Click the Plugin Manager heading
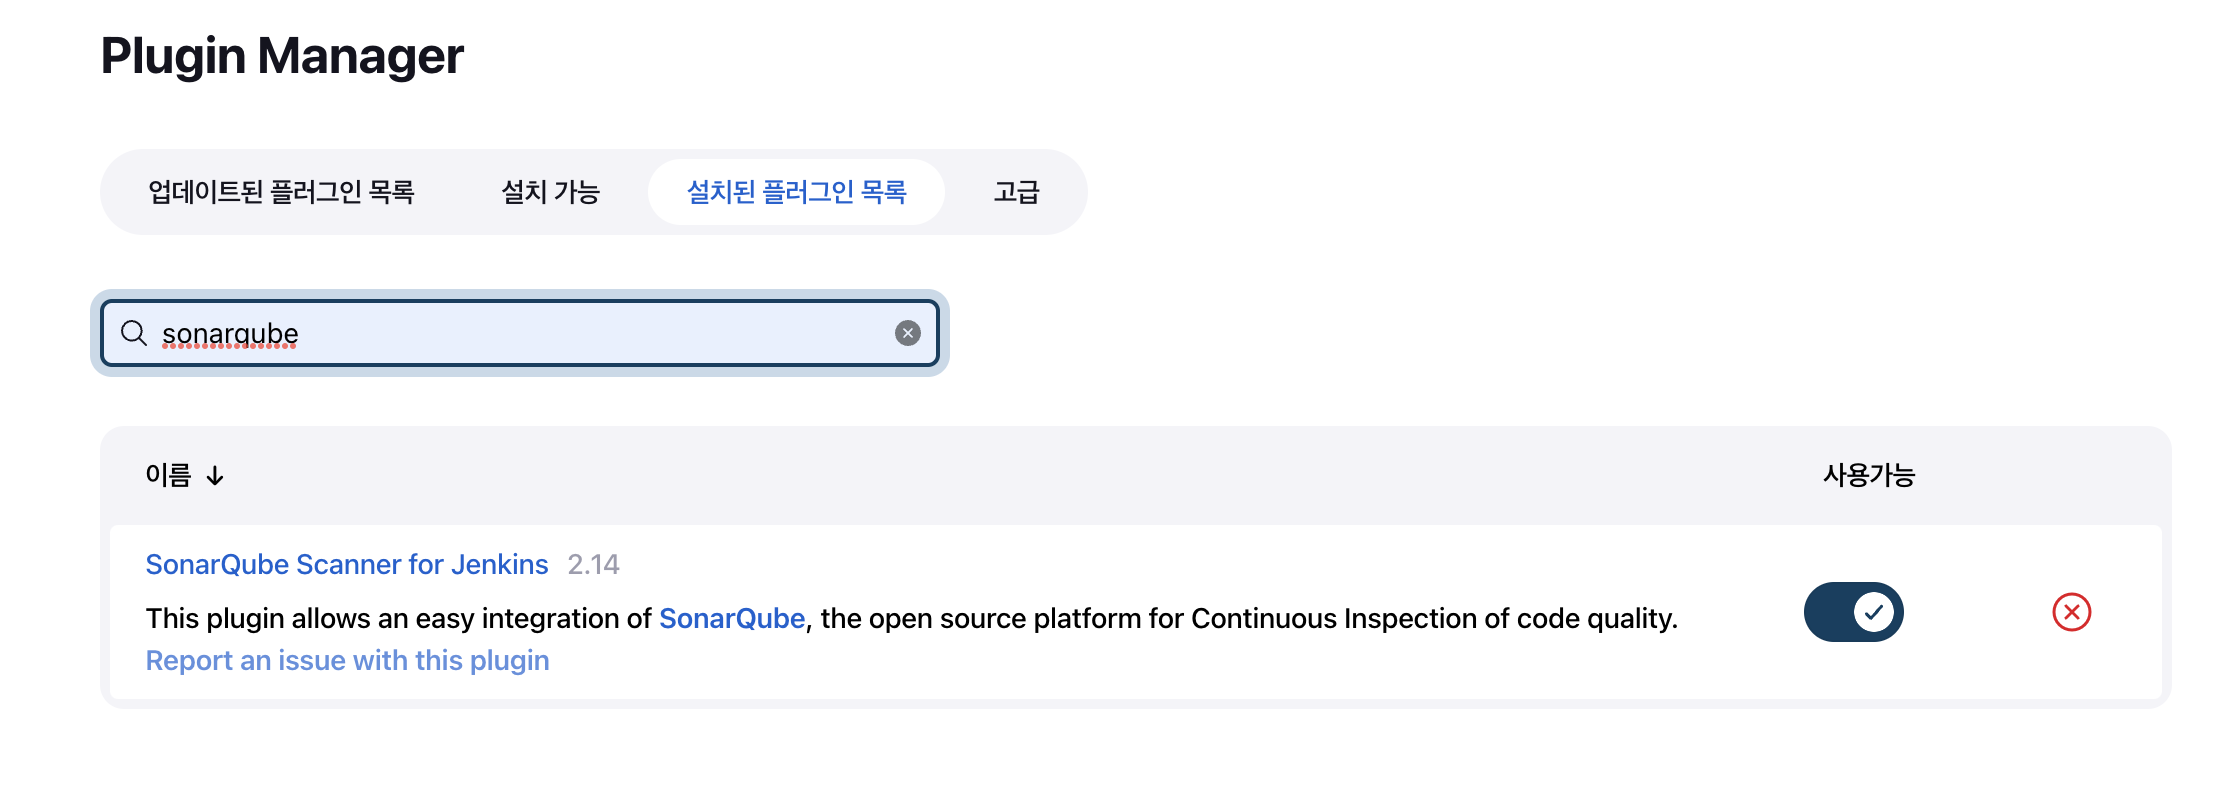This screenshot has height=788, width=2216. pos(282,56)
